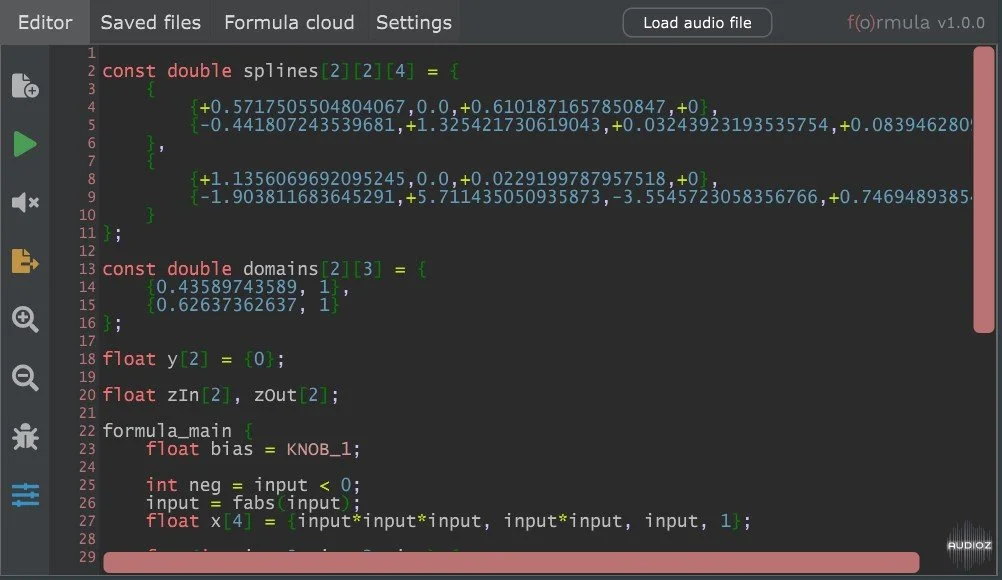Click the value '0.43589743589'
The height and width of the screenshot is (580, 1002).
(226, 286)
